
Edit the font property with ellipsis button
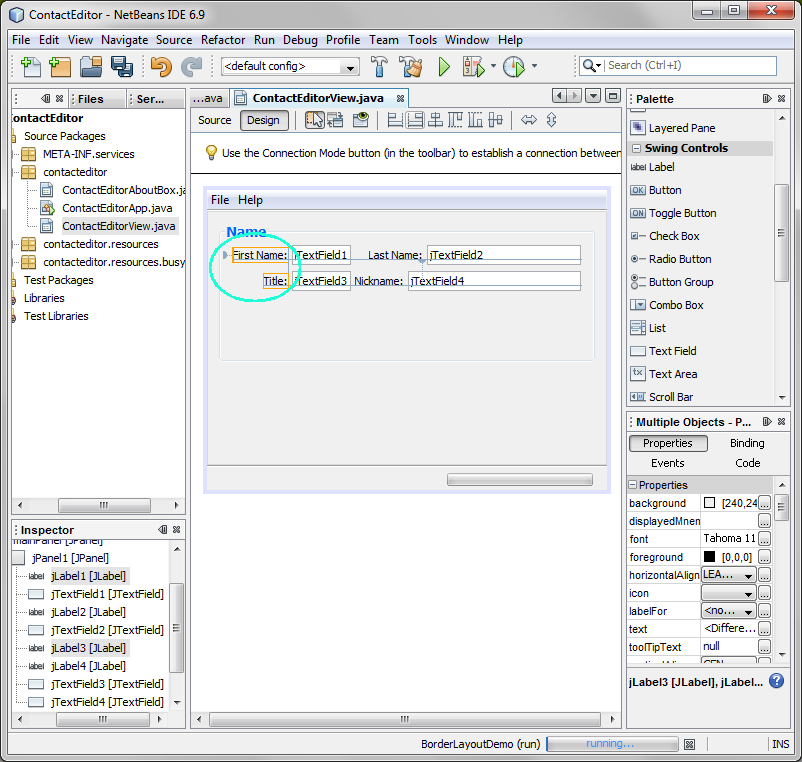pyautogui.click(x=764, y=539)
